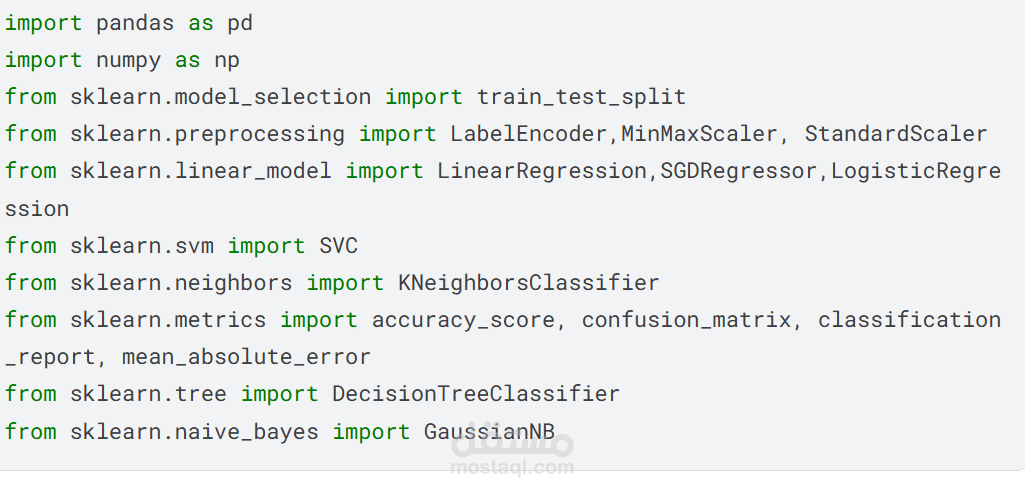Click mean_absolute_error on wrapped line
1025x488 pixels.
[246, 357]
